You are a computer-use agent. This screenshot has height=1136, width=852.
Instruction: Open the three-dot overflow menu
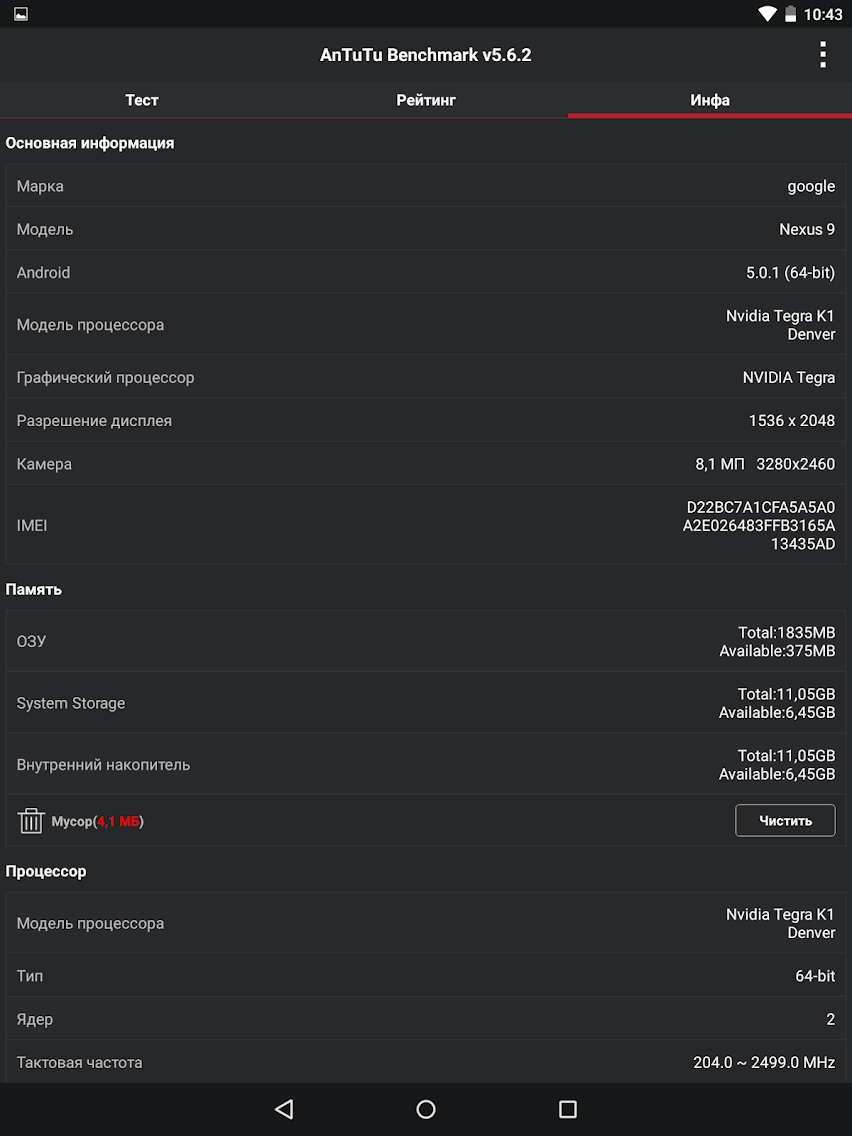click(823, 55)
